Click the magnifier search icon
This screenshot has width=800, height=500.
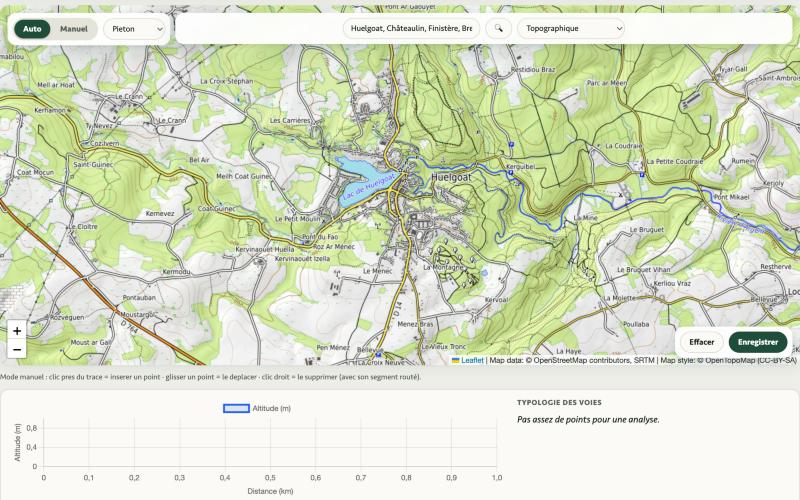(498, 29)
